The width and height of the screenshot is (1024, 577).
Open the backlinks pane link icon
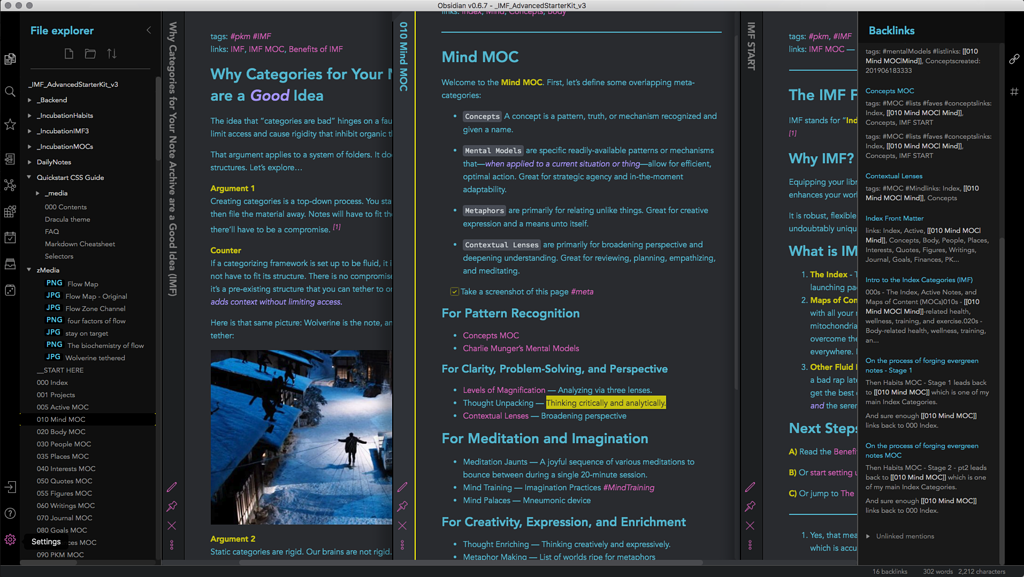point(1014,58)
